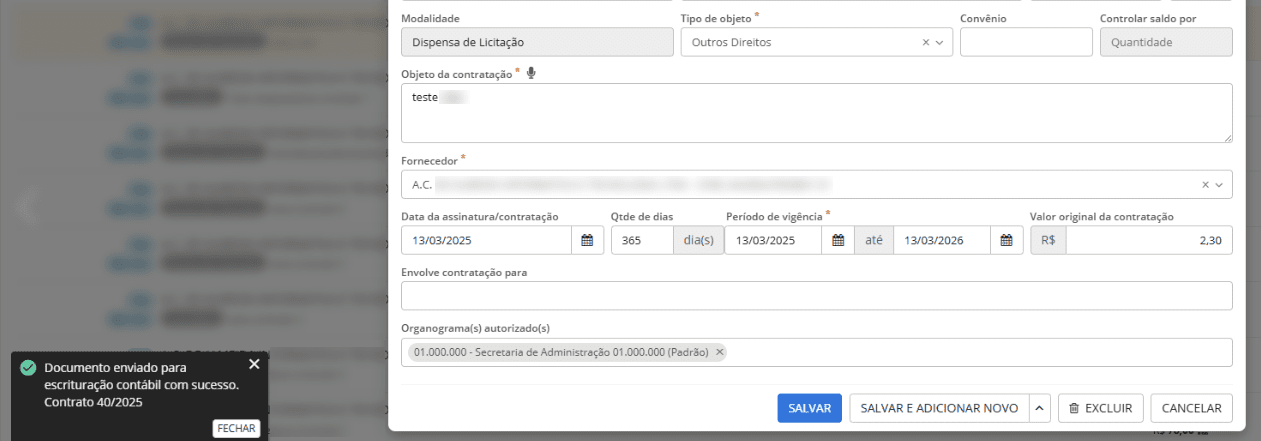
Task: Click the SALVAR button
Action: click(x=810, y=408)
